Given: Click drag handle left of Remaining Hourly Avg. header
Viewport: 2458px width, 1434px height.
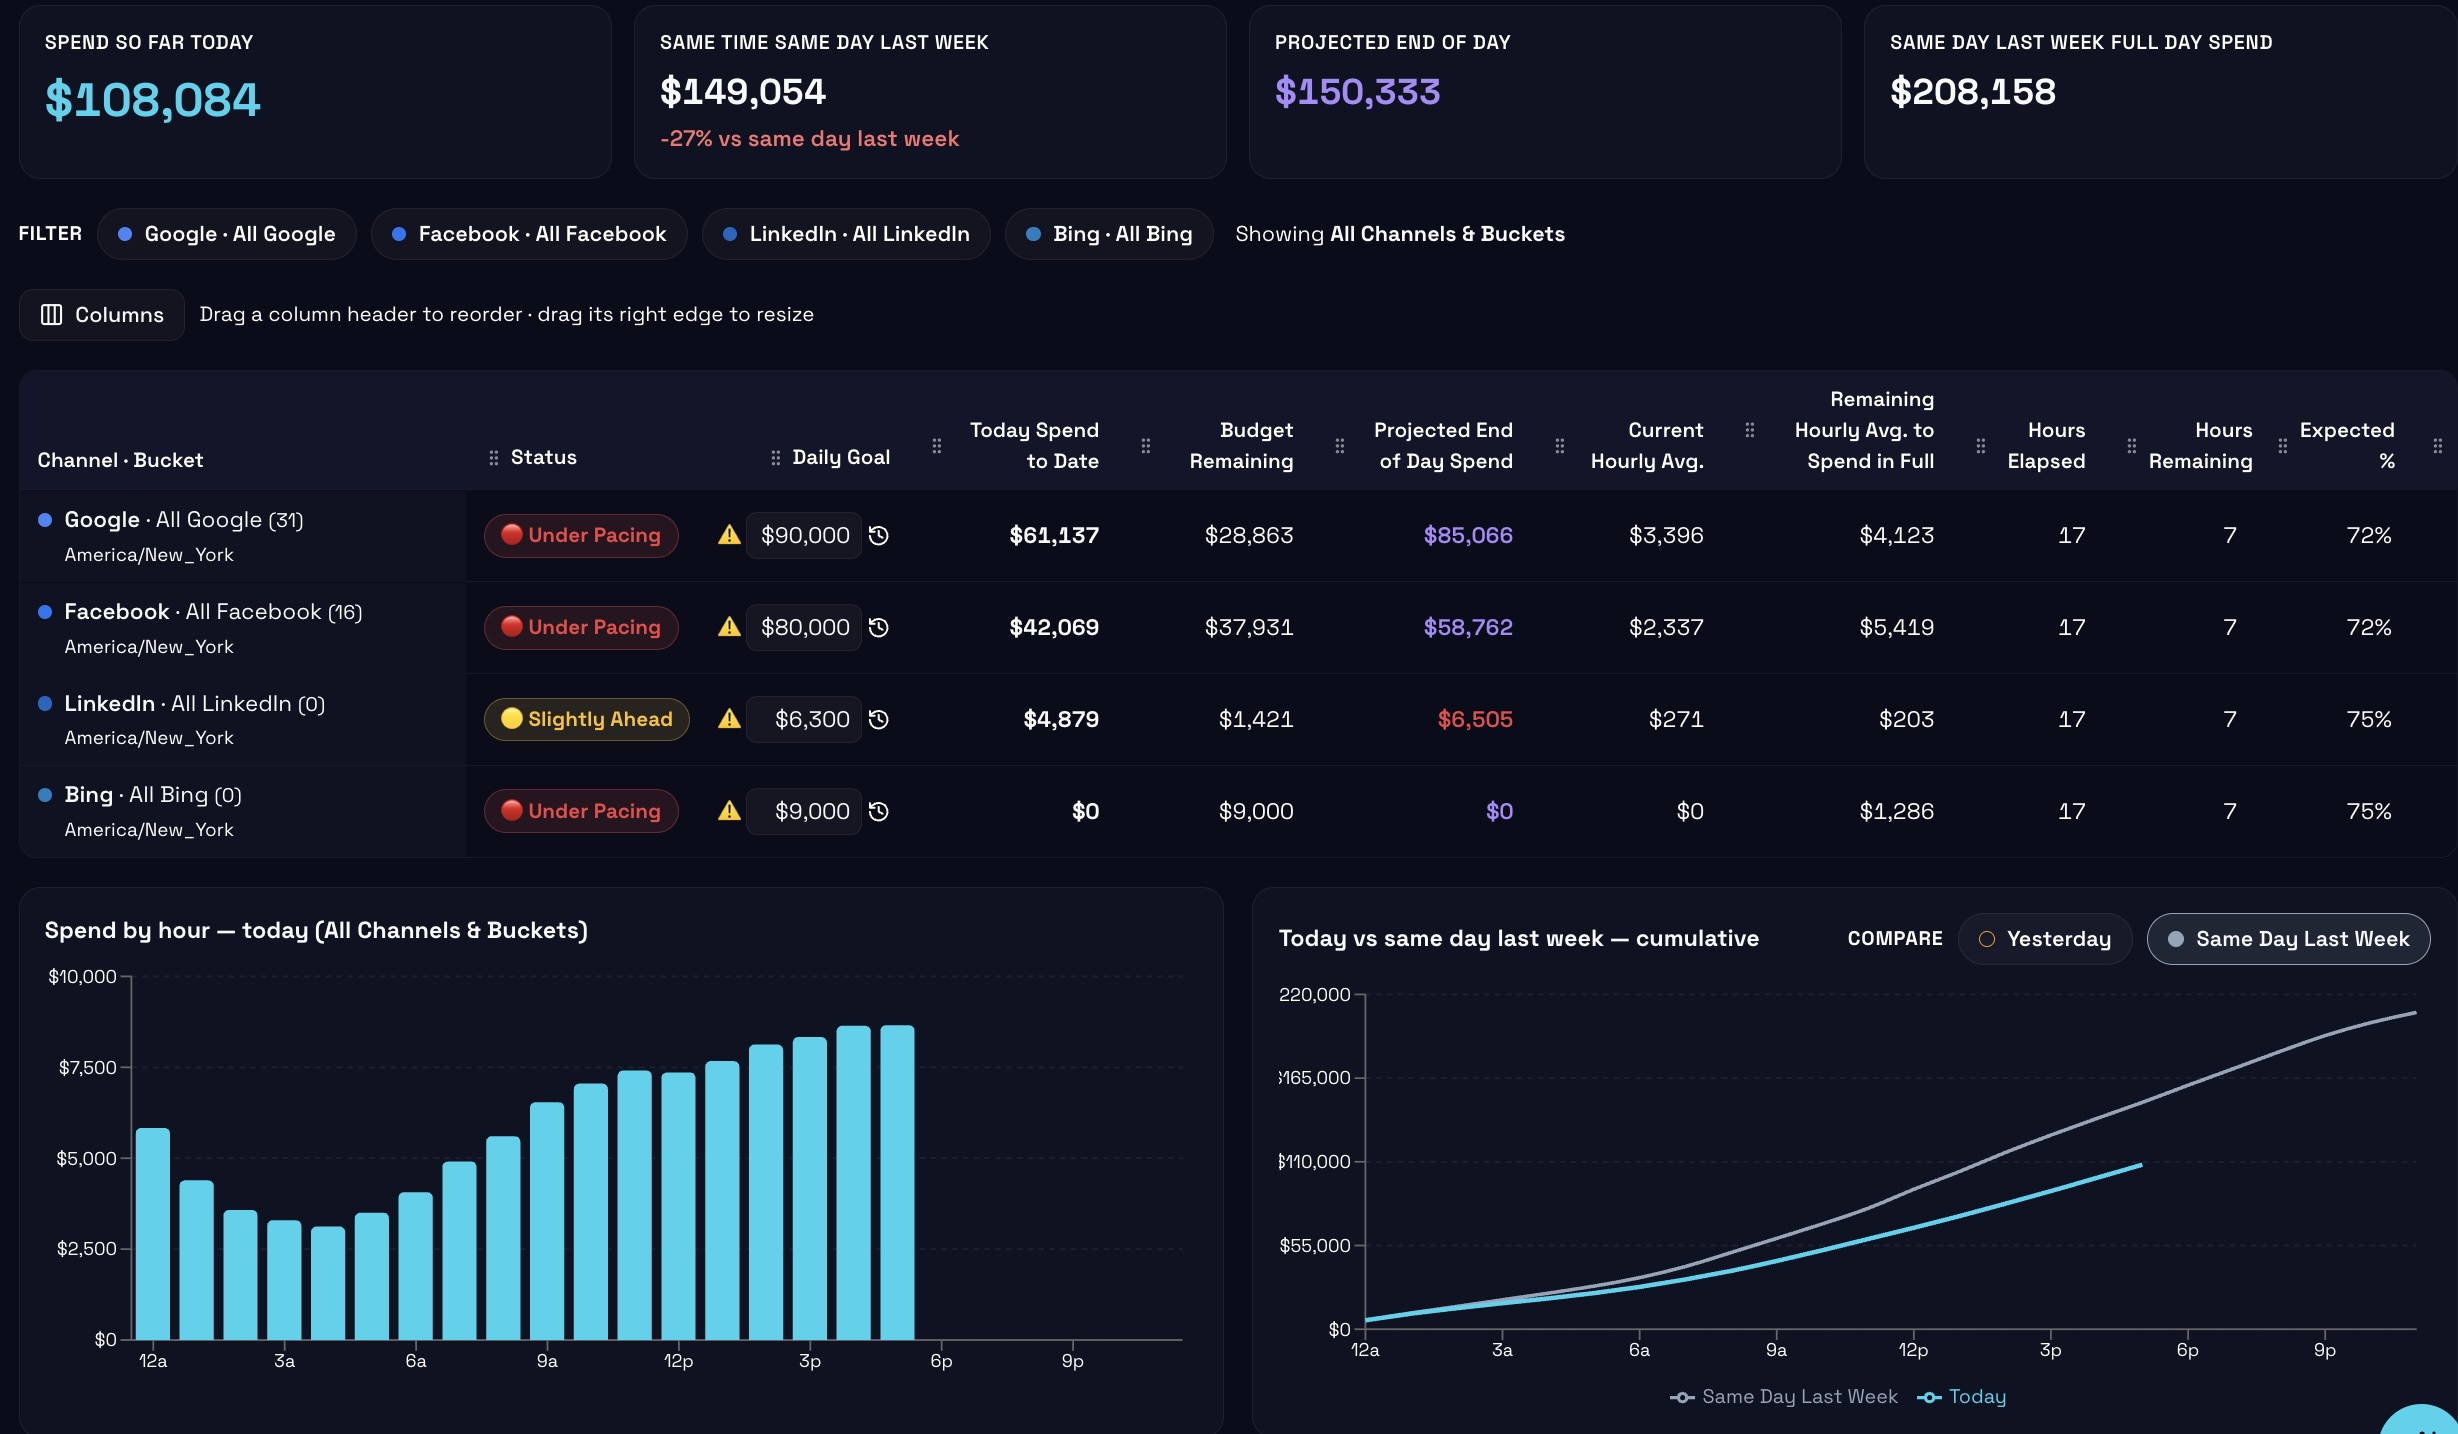Looking at the screenshot, I should (x=1750, y=430).
